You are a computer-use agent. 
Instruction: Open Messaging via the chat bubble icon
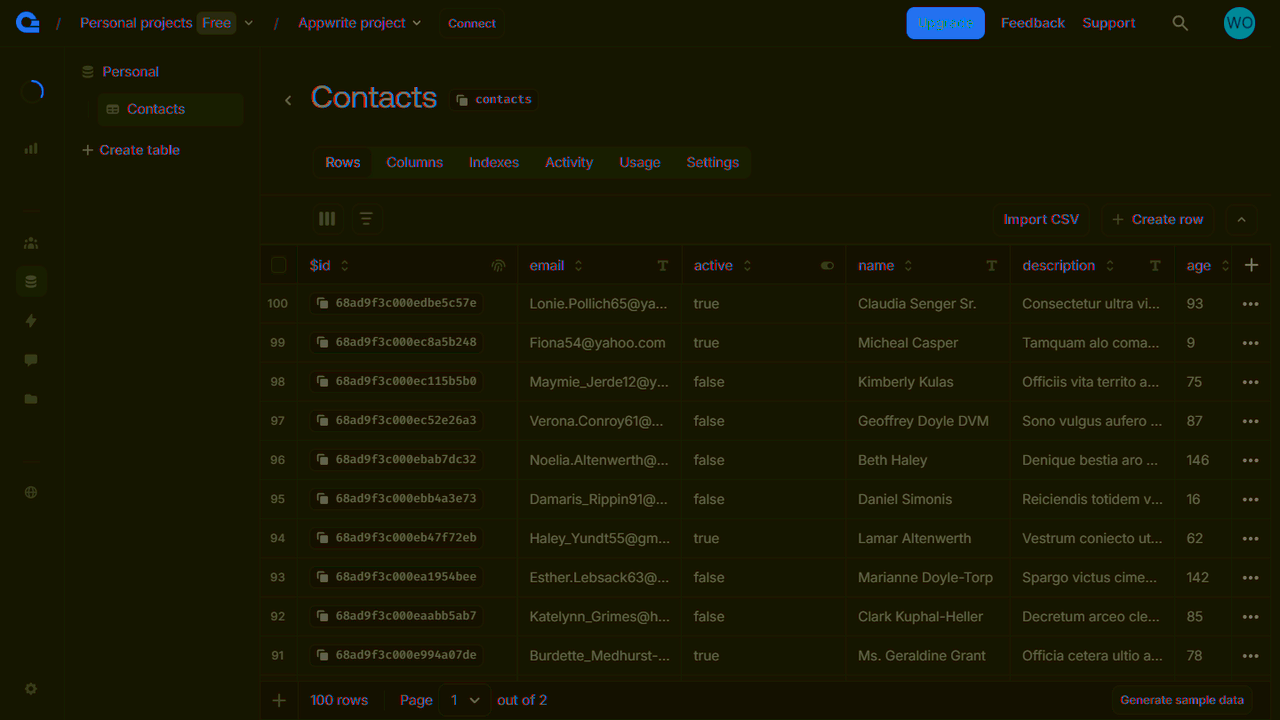(30, 359)
